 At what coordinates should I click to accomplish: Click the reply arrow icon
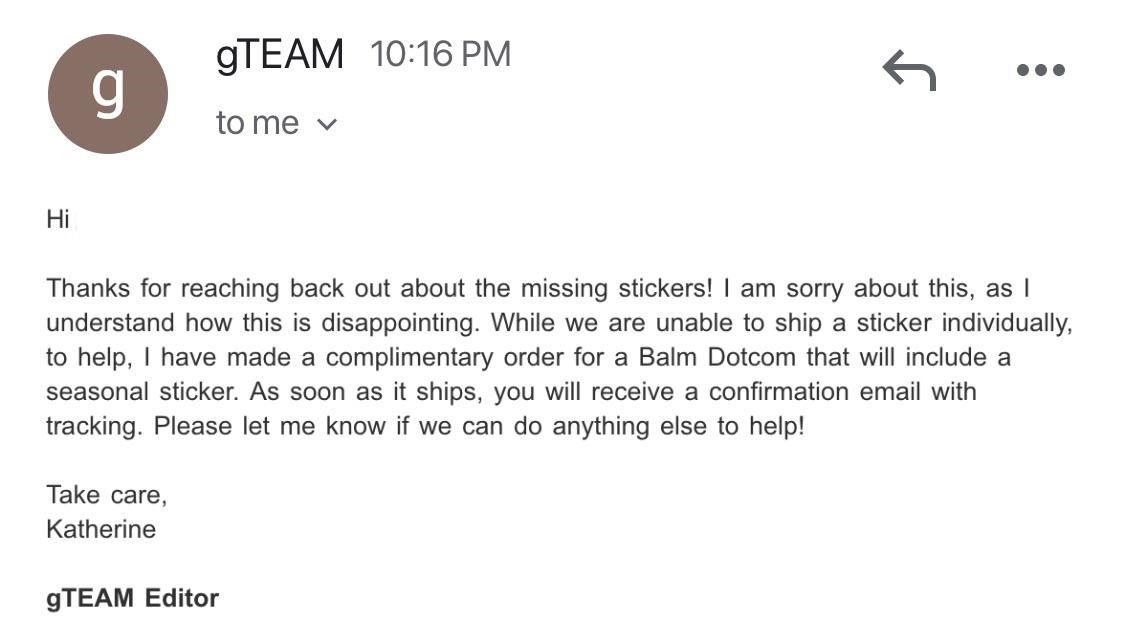(909, 71)
